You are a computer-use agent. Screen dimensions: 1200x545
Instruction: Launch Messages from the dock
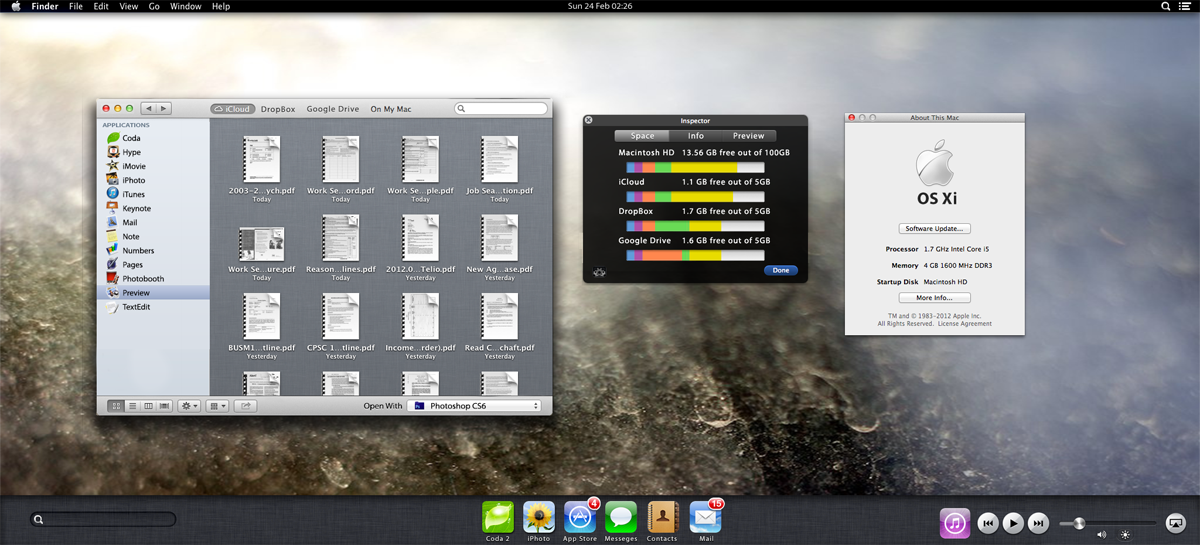pos(621,517)
